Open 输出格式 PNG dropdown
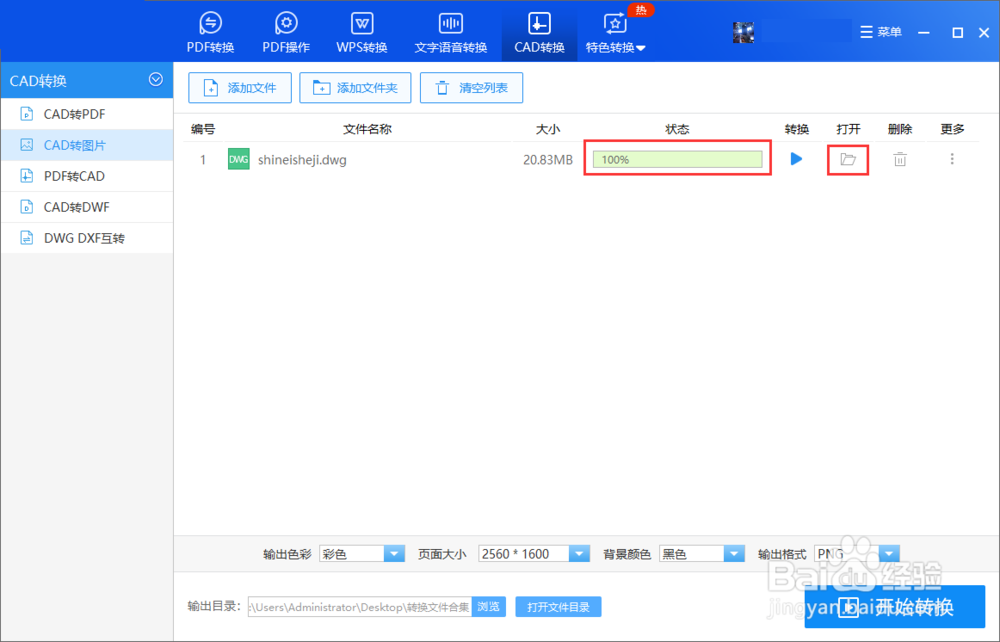Screen dimensions: 1000x642 point(857,553)
